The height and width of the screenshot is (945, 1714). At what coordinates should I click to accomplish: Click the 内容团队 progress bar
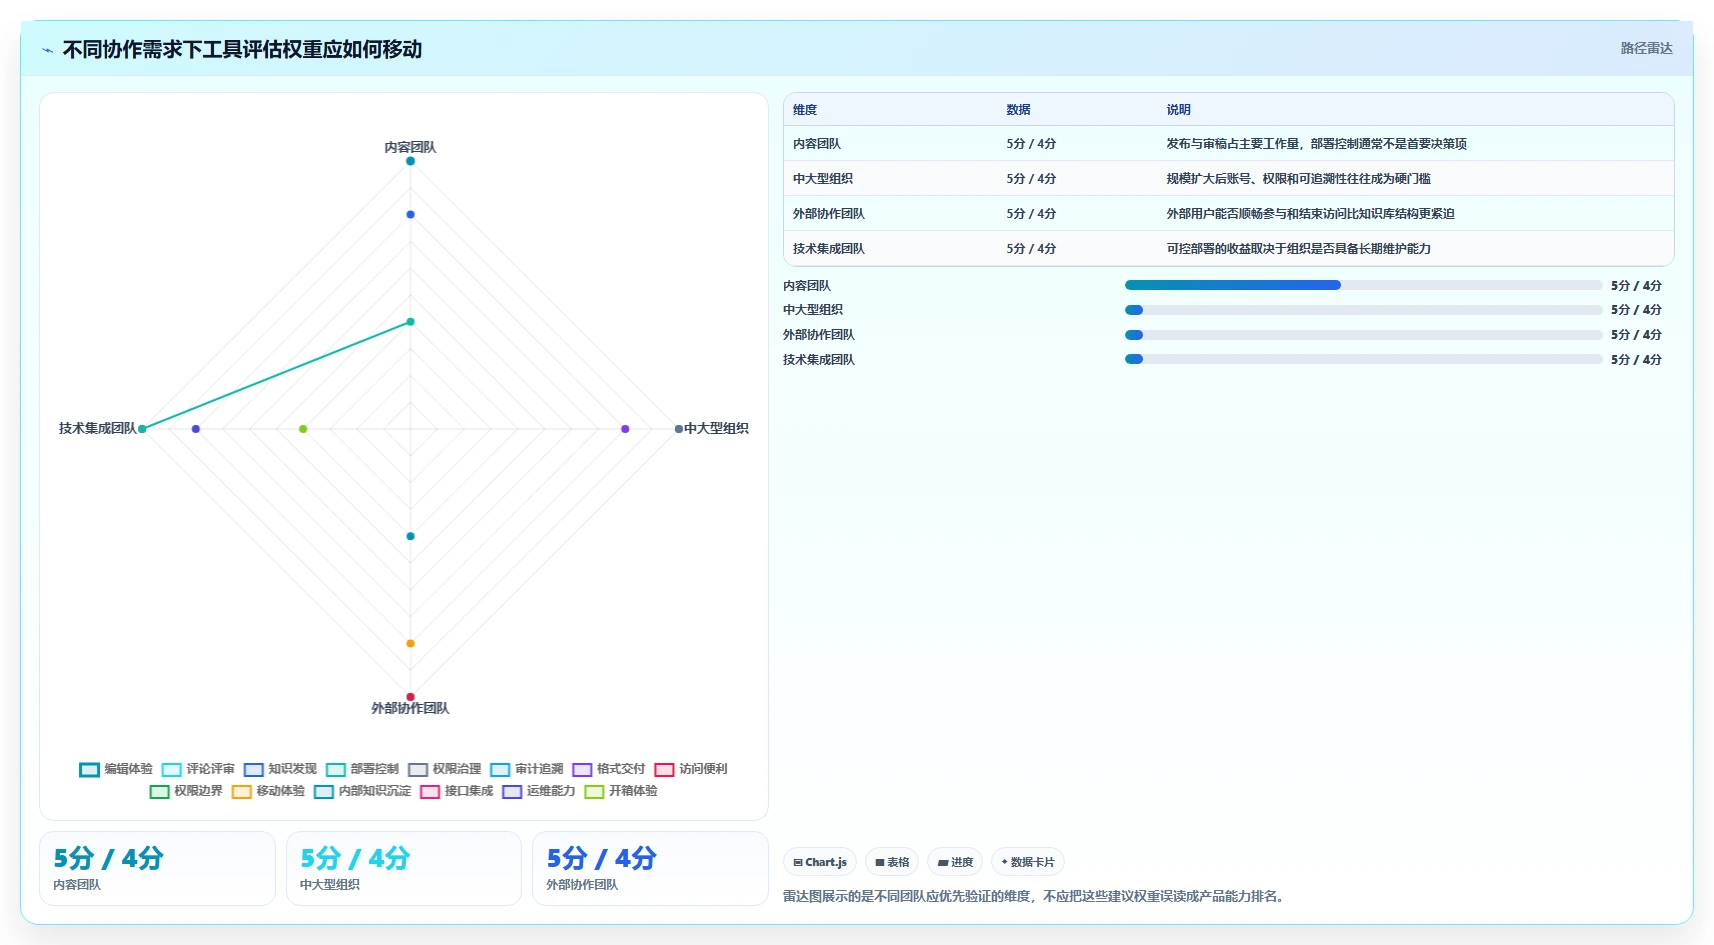click(1363, 285)
